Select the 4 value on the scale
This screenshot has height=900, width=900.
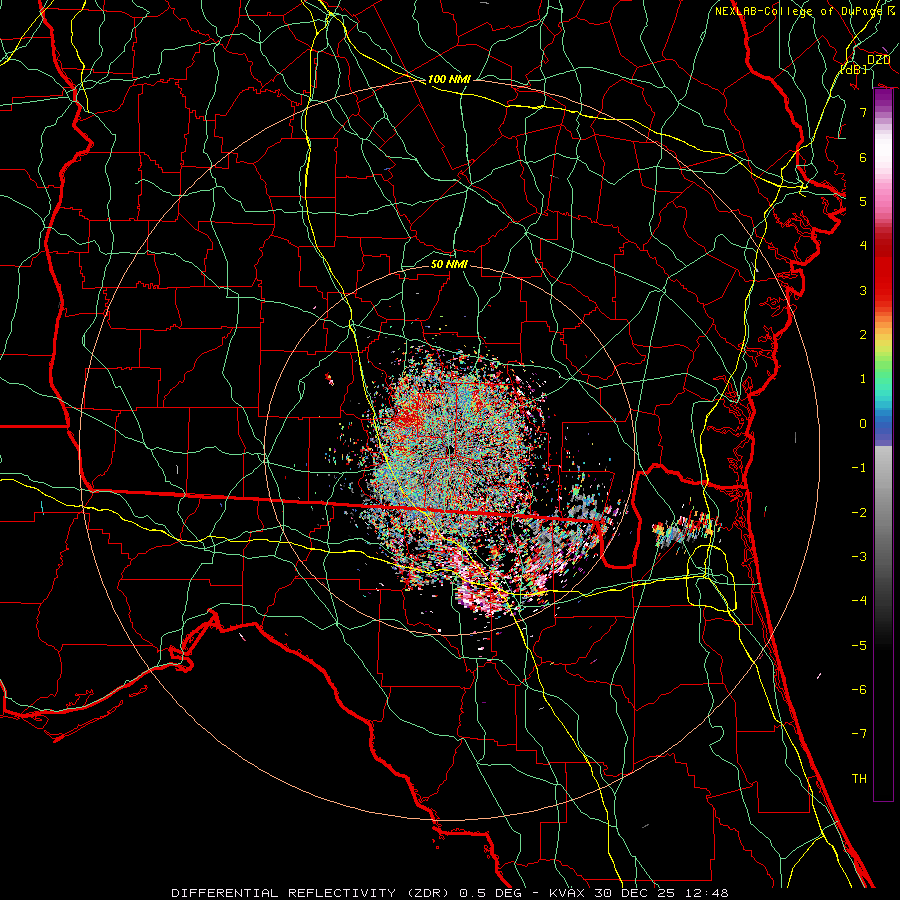(x=863, y=245)
